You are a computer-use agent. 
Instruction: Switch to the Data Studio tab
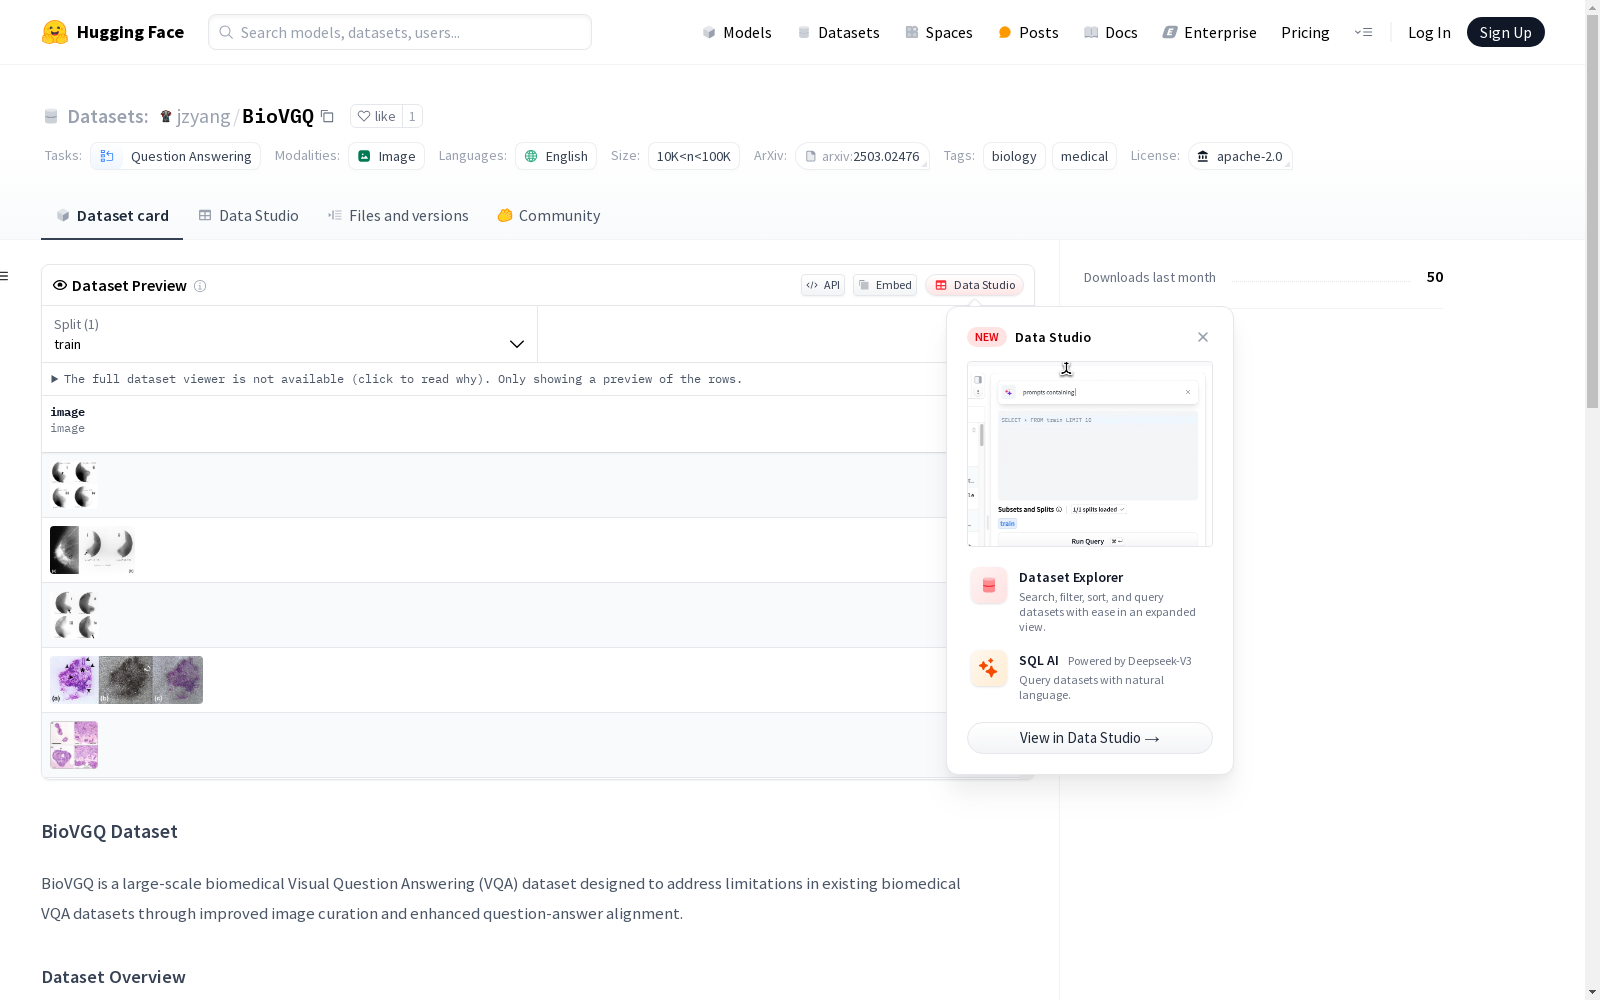click(248, 215)
